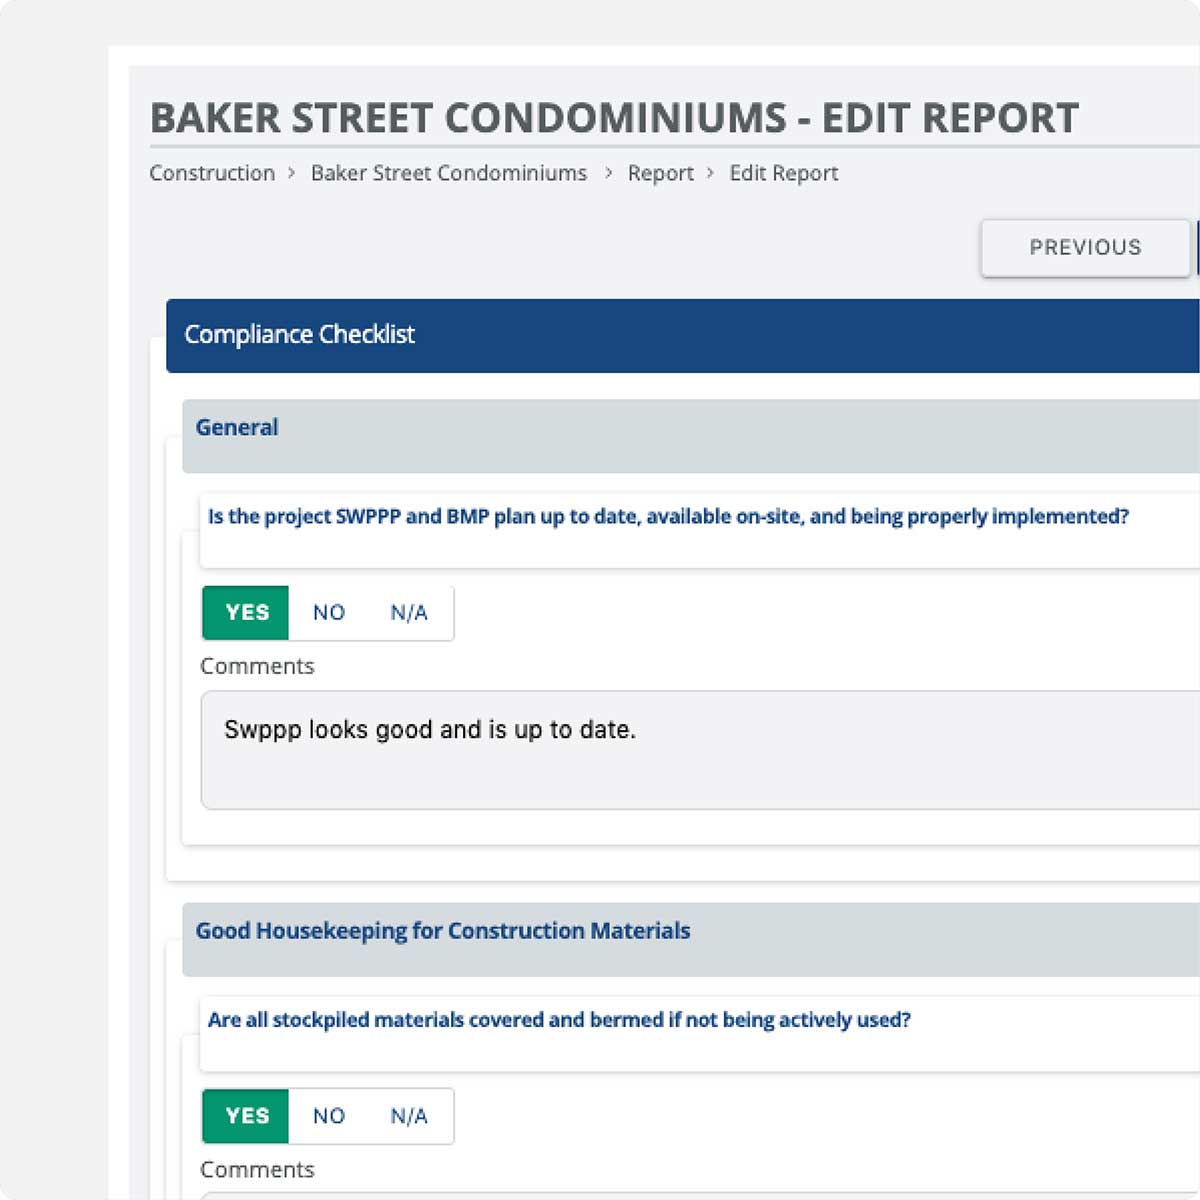Choose YES for the stockpiled materials question

point(246,1116)
